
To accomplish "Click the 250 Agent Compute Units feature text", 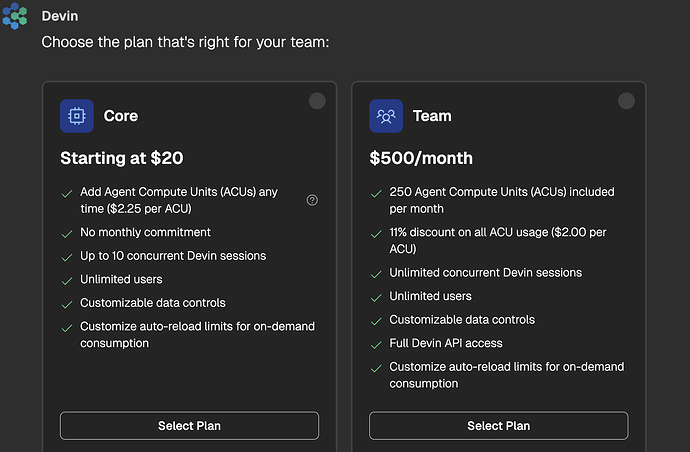I will tap(502, 200).
